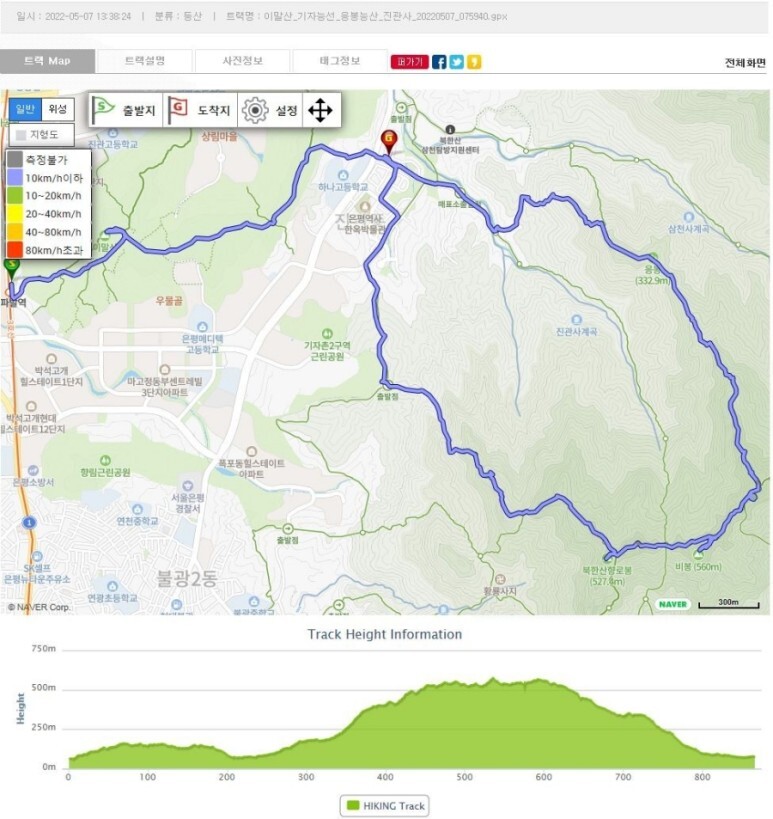Click the 은평소방서 fire station marker
Image resolution: width=773 pixels, height=819 pixels.
coord(33,470)
